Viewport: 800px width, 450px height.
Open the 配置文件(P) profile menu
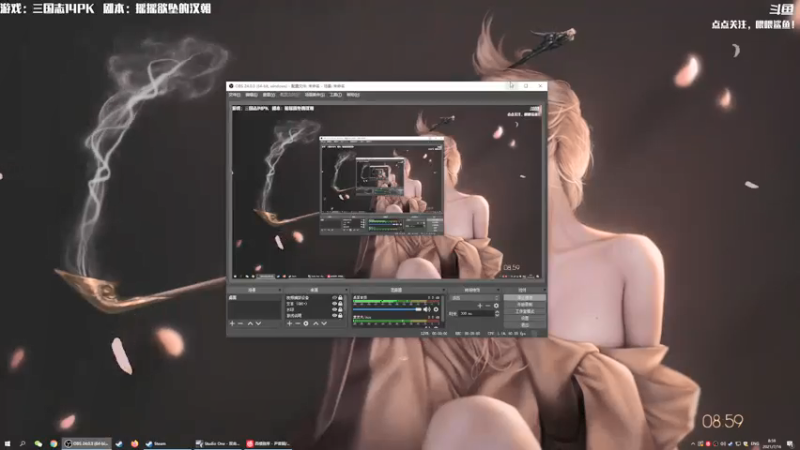tap(290, 95)
